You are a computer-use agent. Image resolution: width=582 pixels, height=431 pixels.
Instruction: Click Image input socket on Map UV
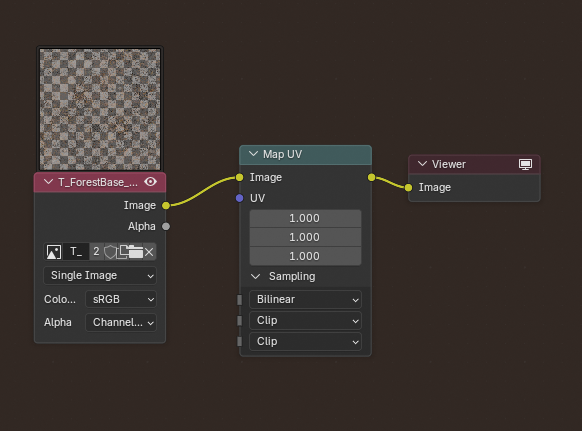coord(239,177)
